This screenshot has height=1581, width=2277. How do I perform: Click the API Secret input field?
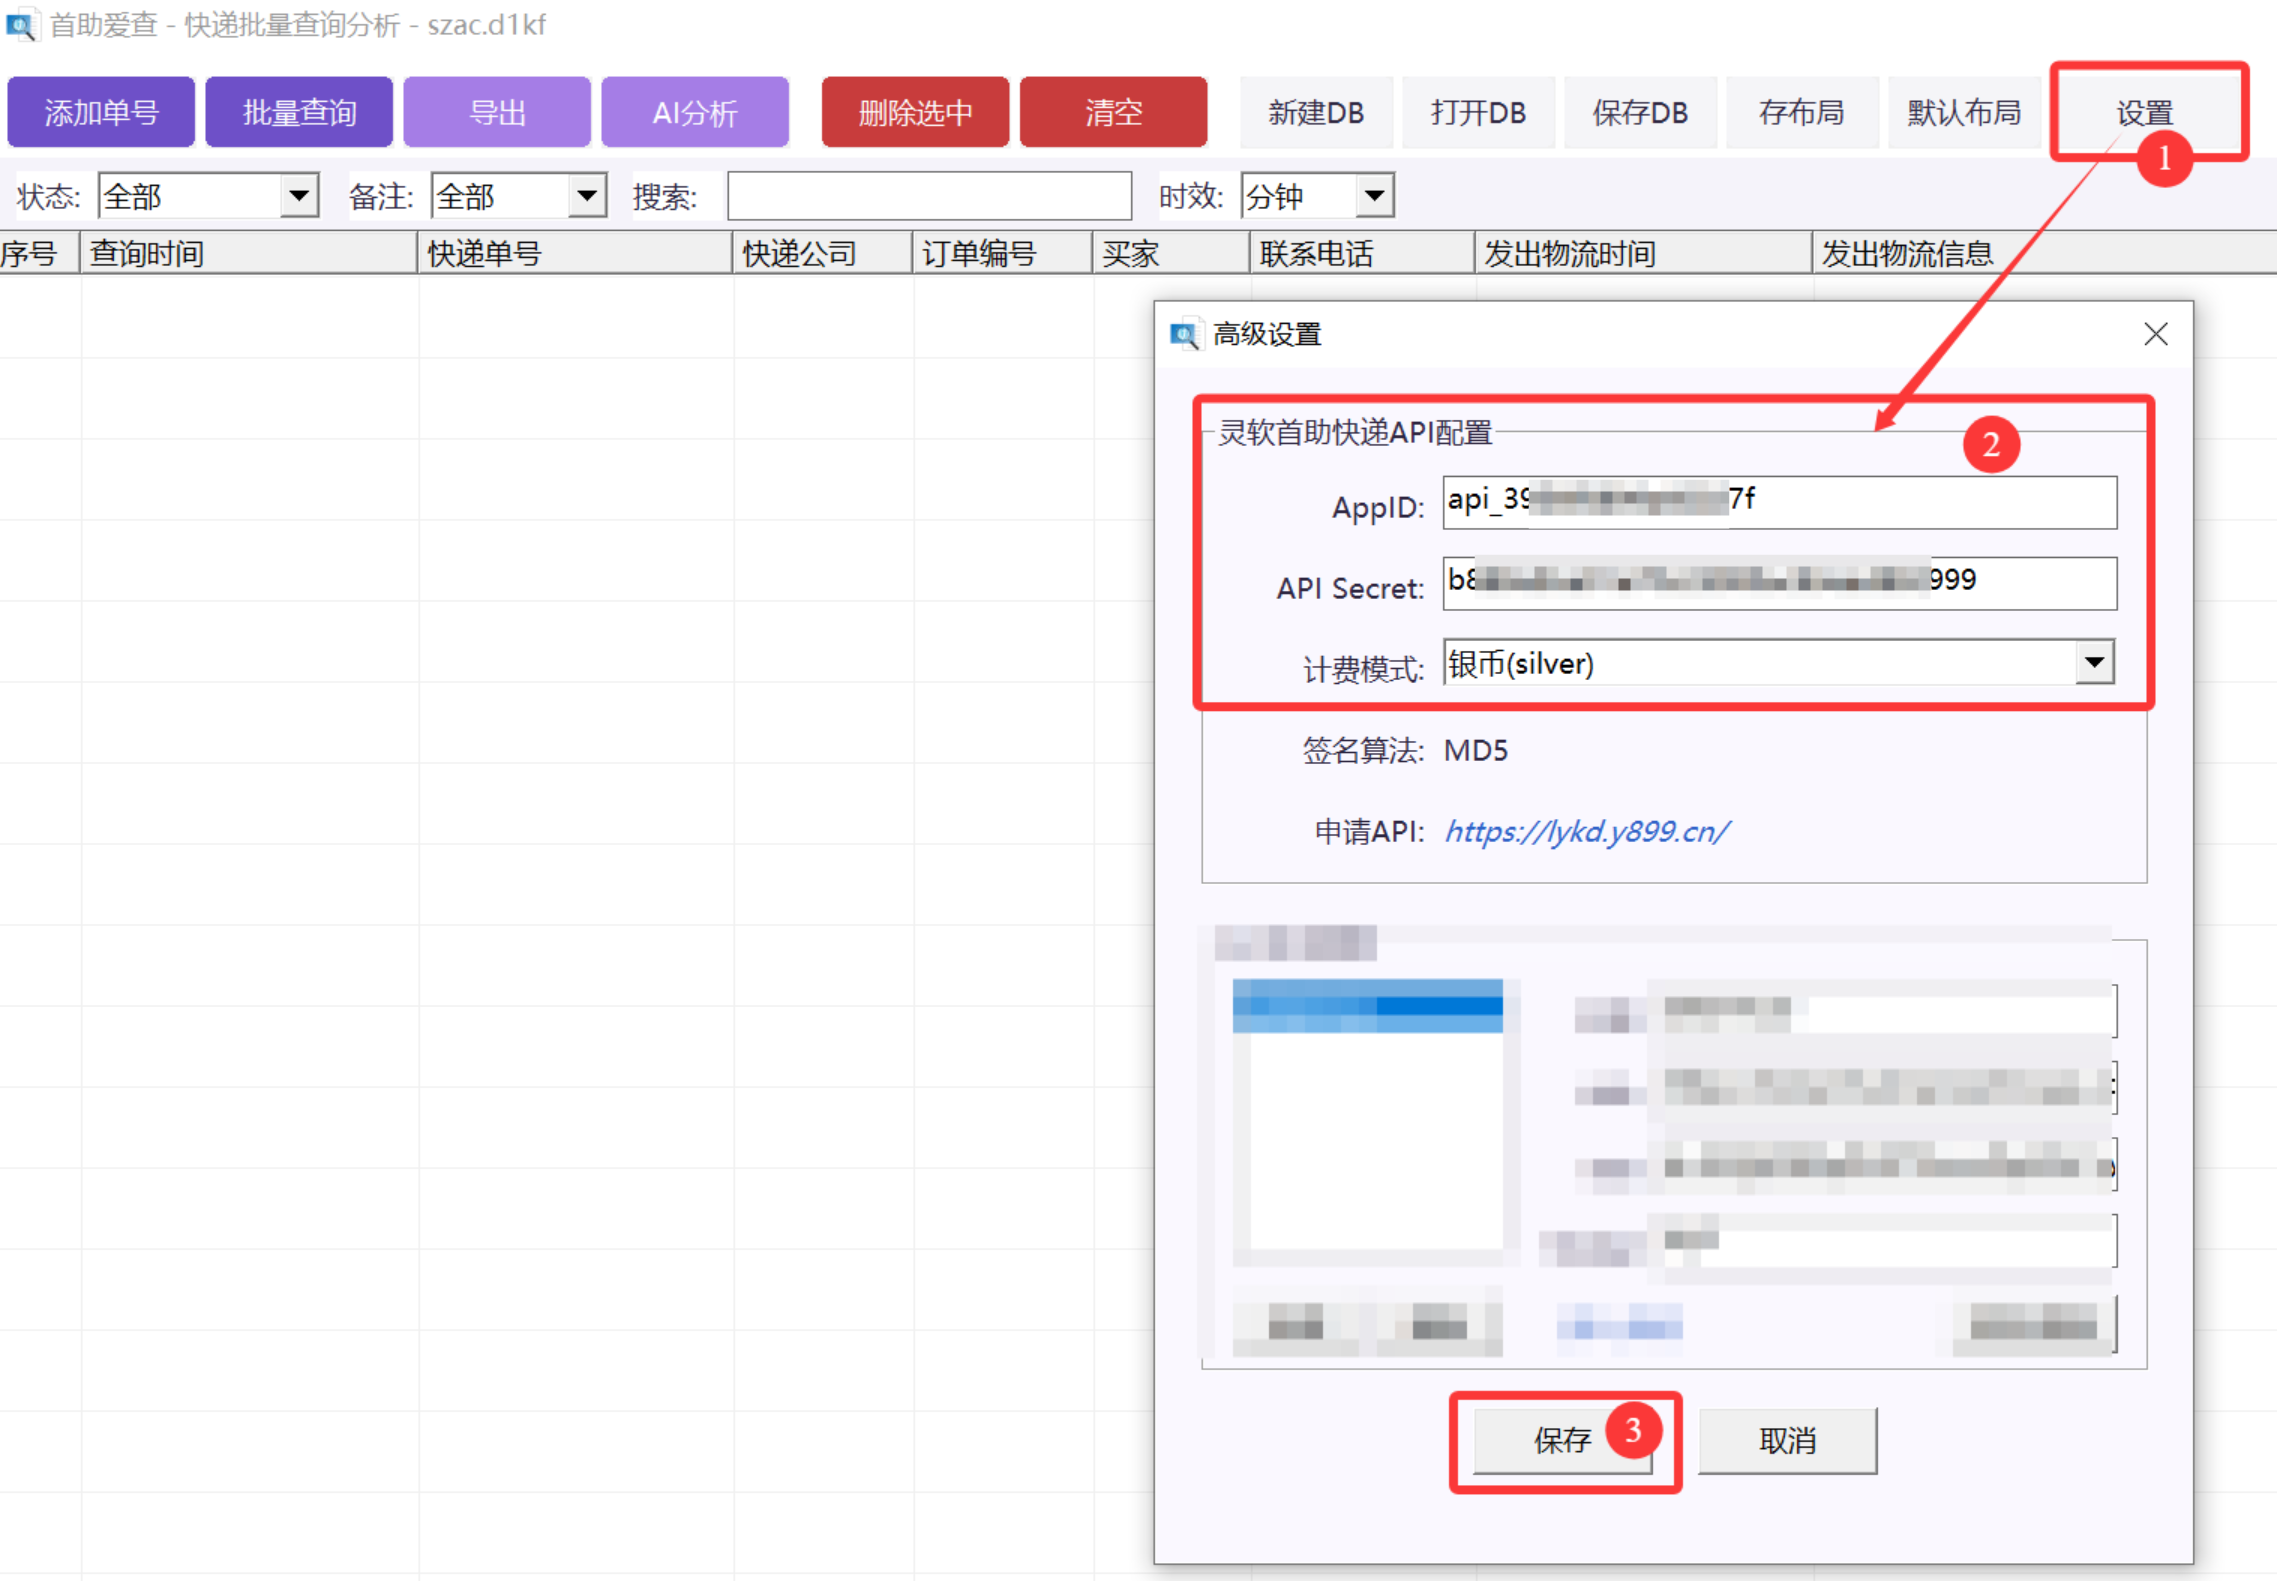(x=1779, y=583)
